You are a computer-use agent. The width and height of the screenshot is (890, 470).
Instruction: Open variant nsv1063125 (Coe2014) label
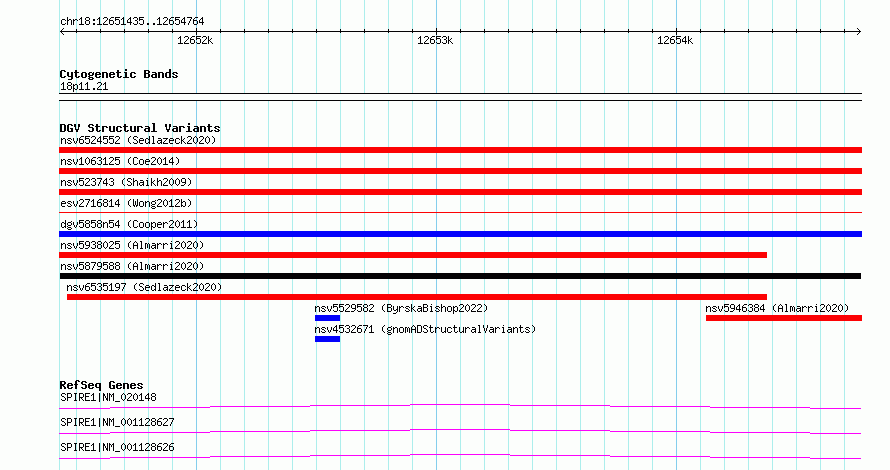coord(120,161)
